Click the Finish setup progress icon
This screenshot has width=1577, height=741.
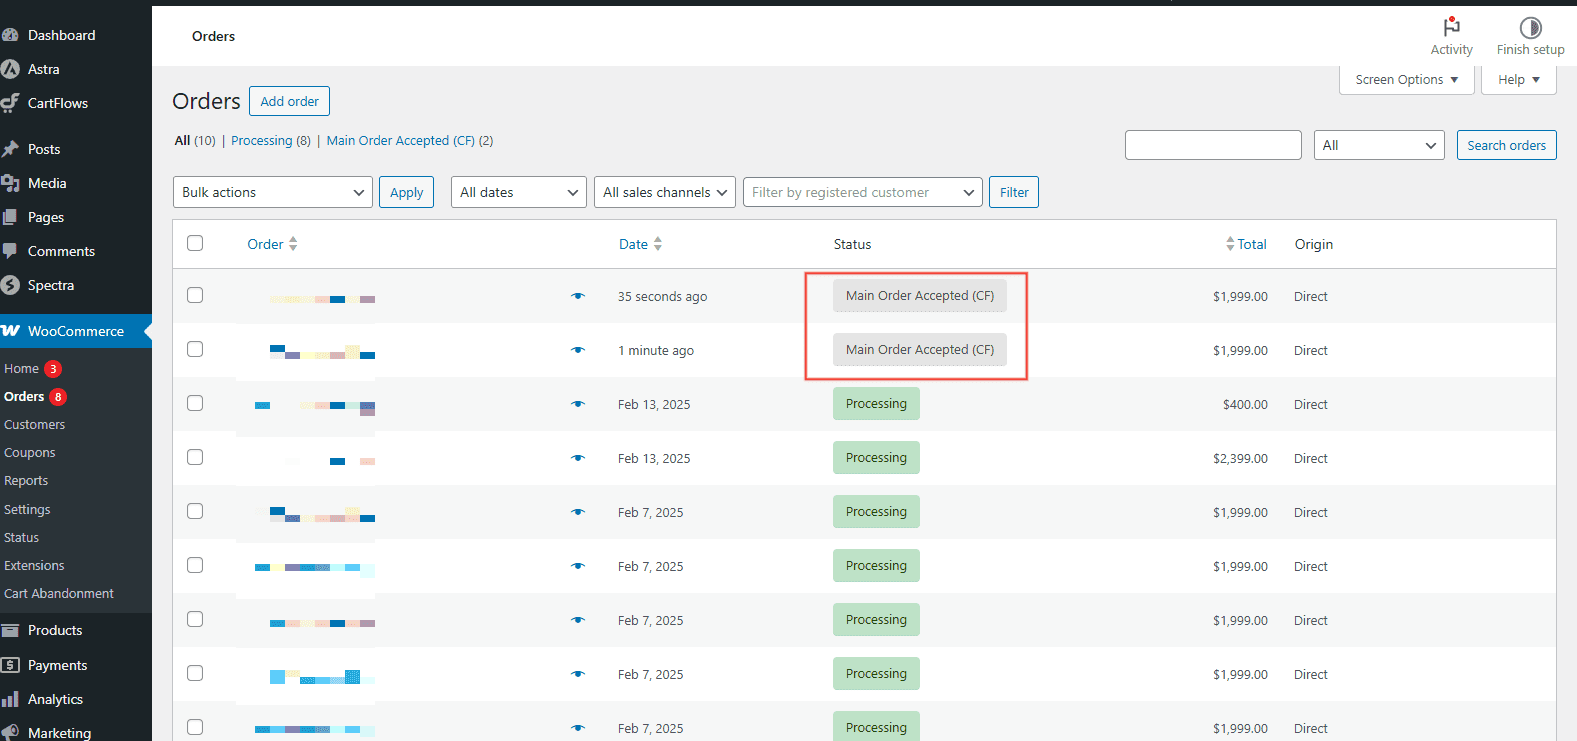click(1530, 27)
